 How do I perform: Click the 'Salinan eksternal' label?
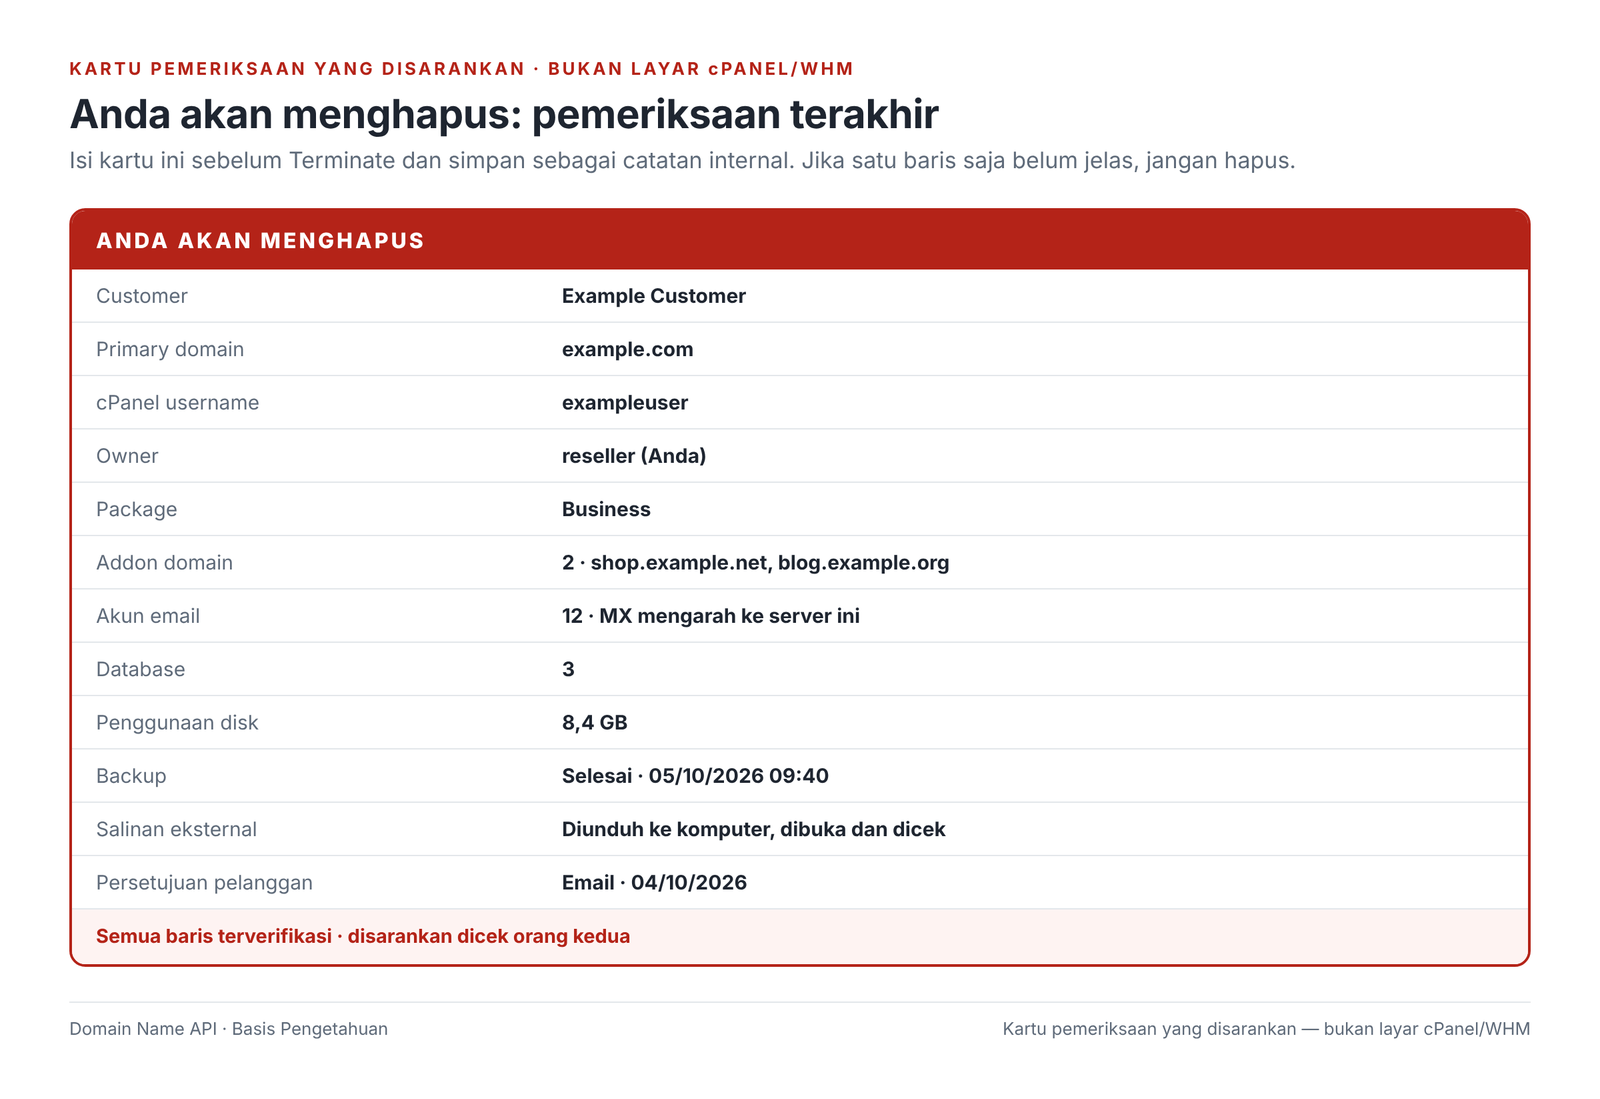pyautogui.click(x=176, y=829)
